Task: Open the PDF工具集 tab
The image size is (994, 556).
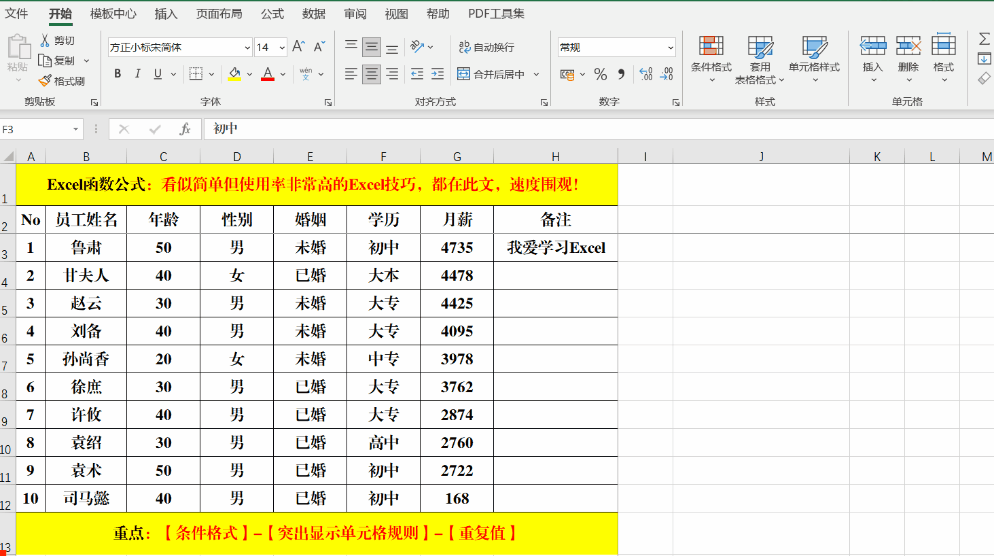Action: 496,13
